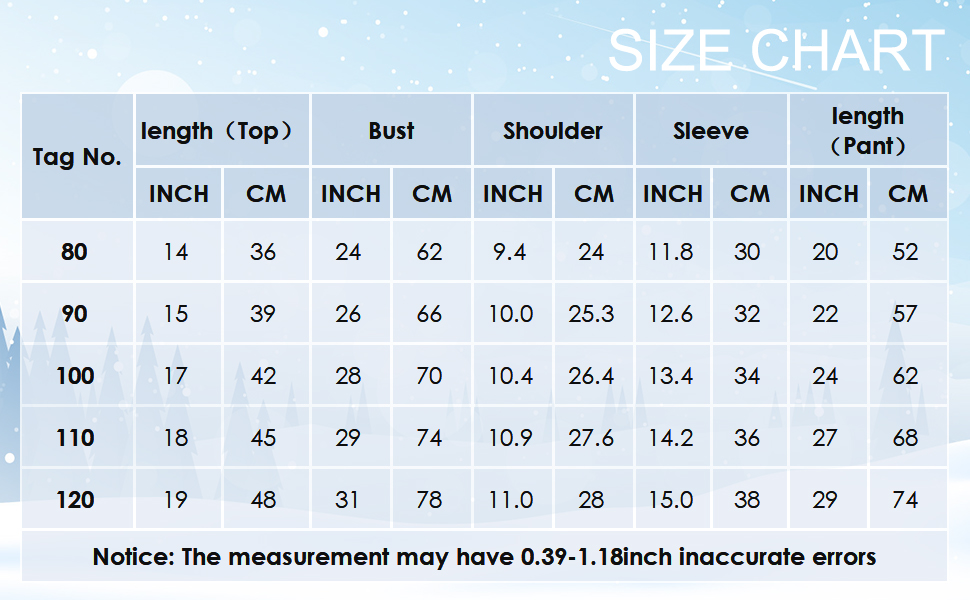970x600 pixels.
Task: Select the 14.2 sleeve inch value
Action: point(670,438)
